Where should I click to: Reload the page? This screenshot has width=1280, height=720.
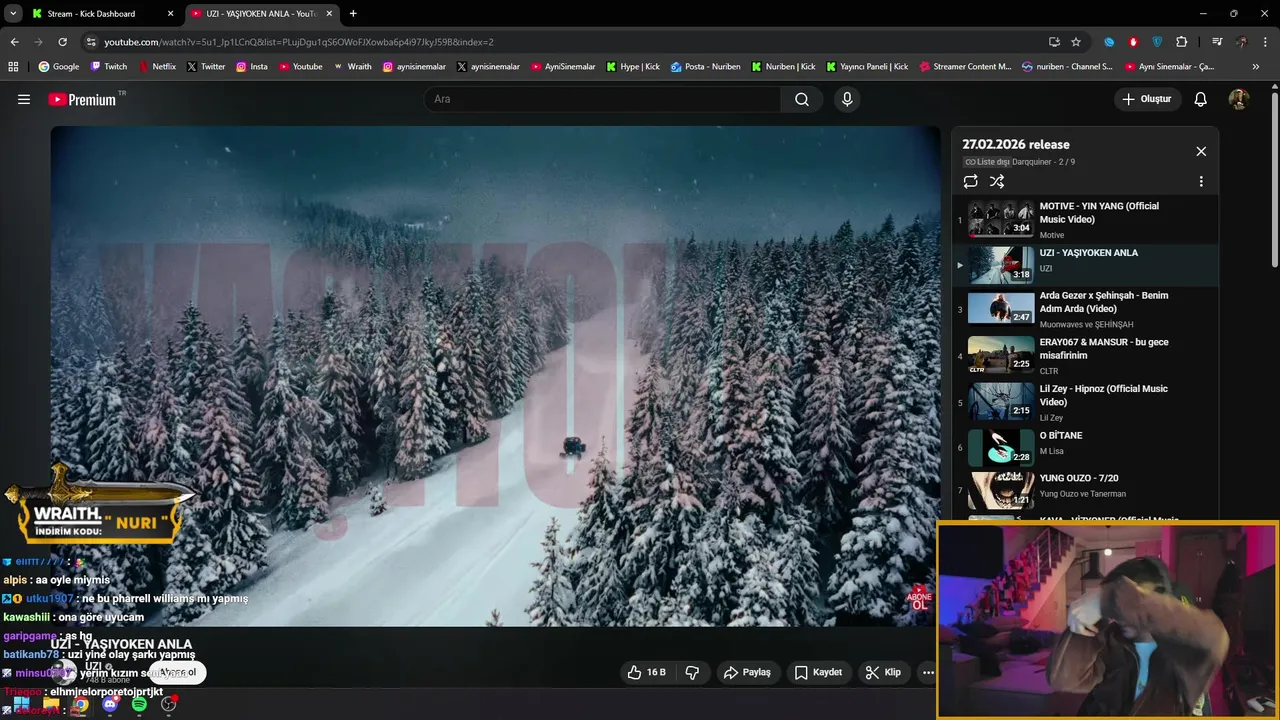point(62,42)
